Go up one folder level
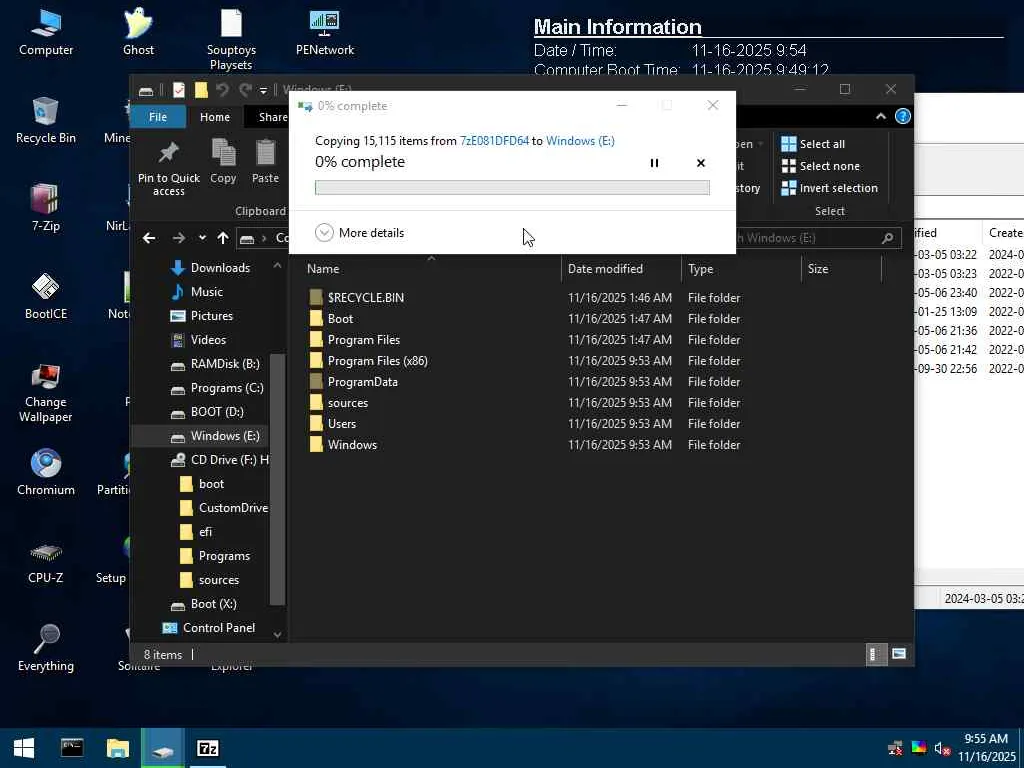Image resolution: width=1024 pixels, height=768 pixels. (223, 238)
